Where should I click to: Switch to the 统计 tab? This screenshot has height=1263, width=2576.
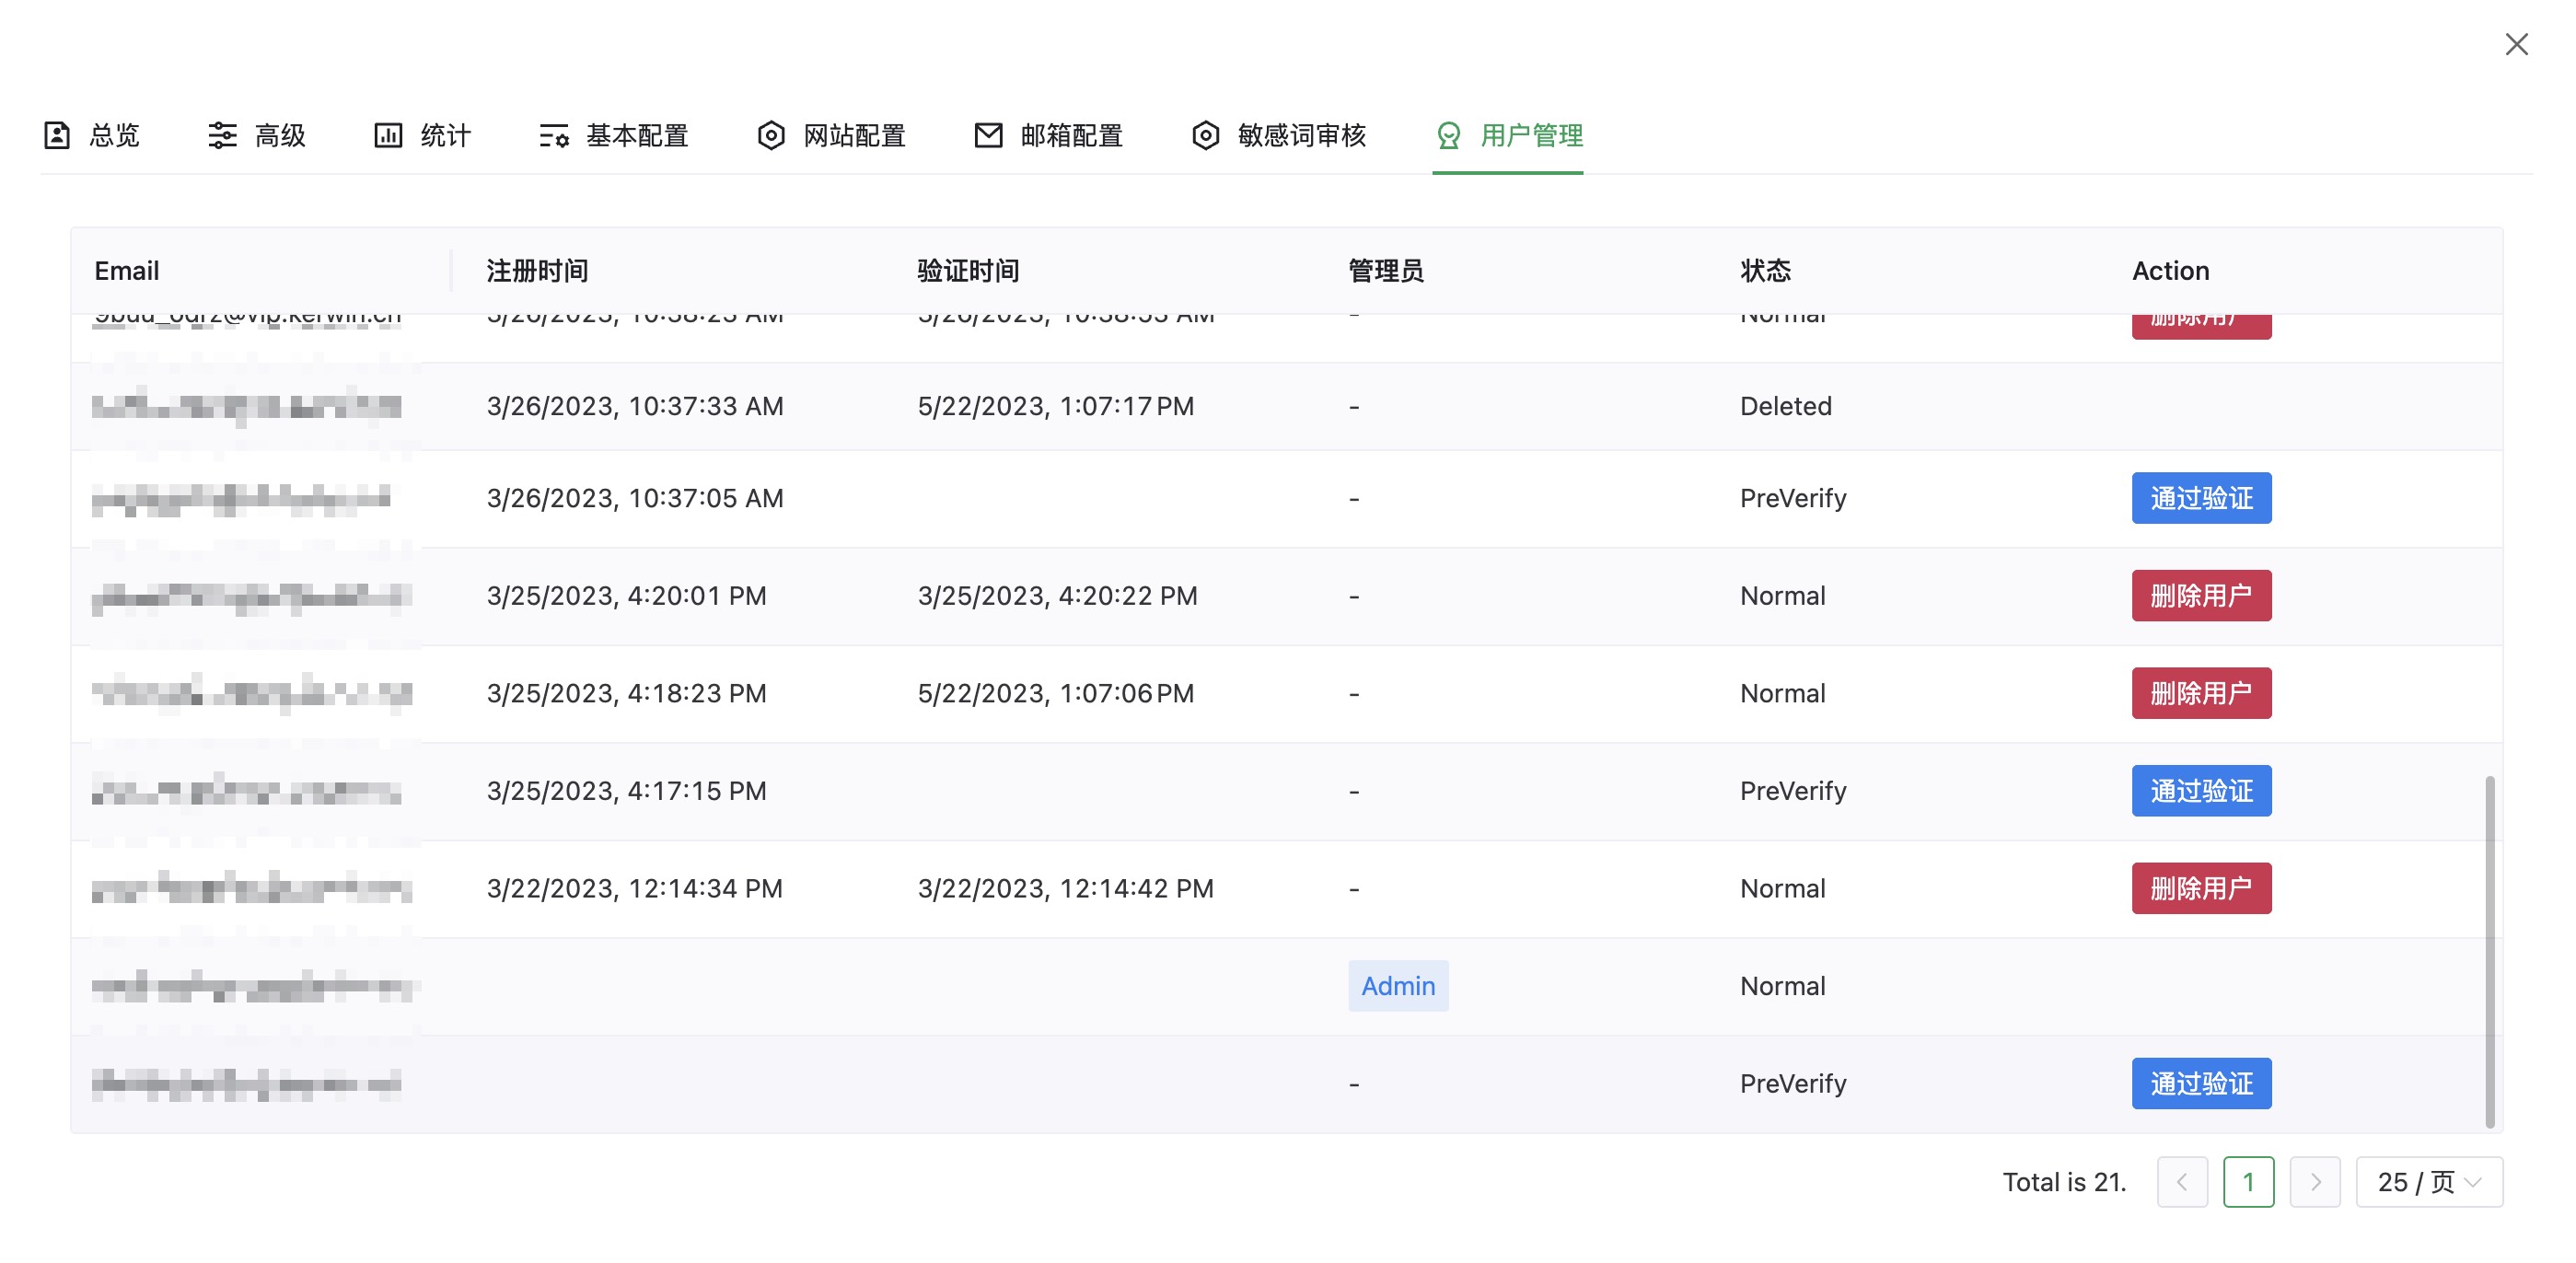coord(444,135)
